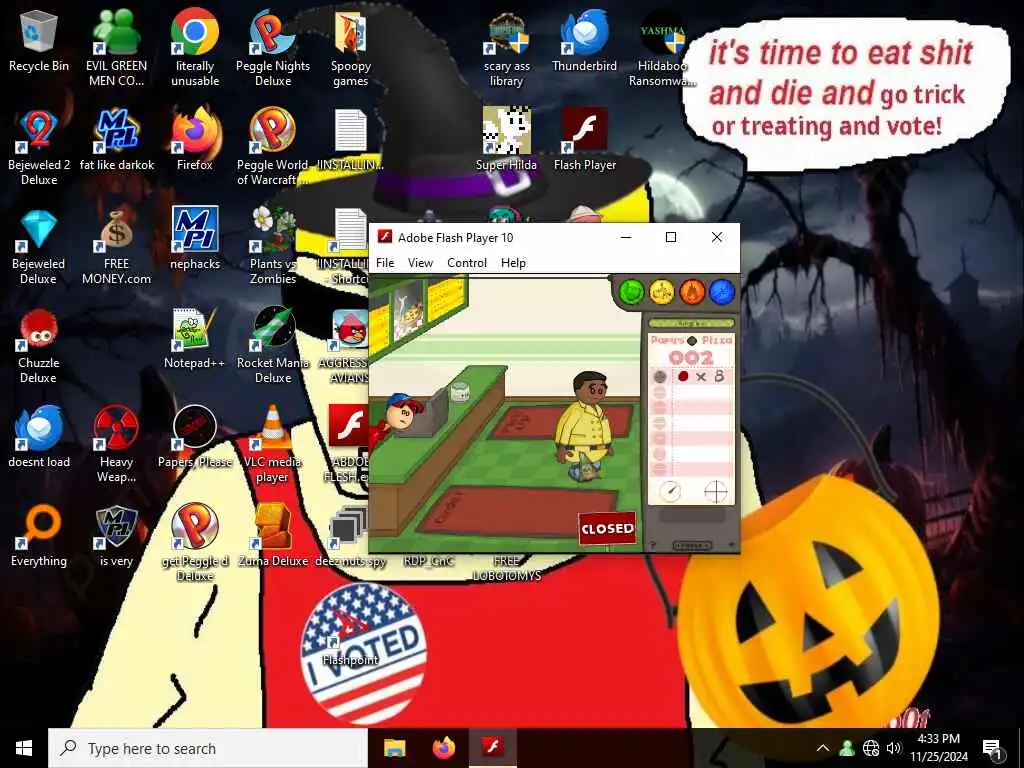Select the Rocket Mania Deluxe icon
Image resolution: width=1024 pixels, height=768 pixels.
pyautogui.click(x=273, y=346)
